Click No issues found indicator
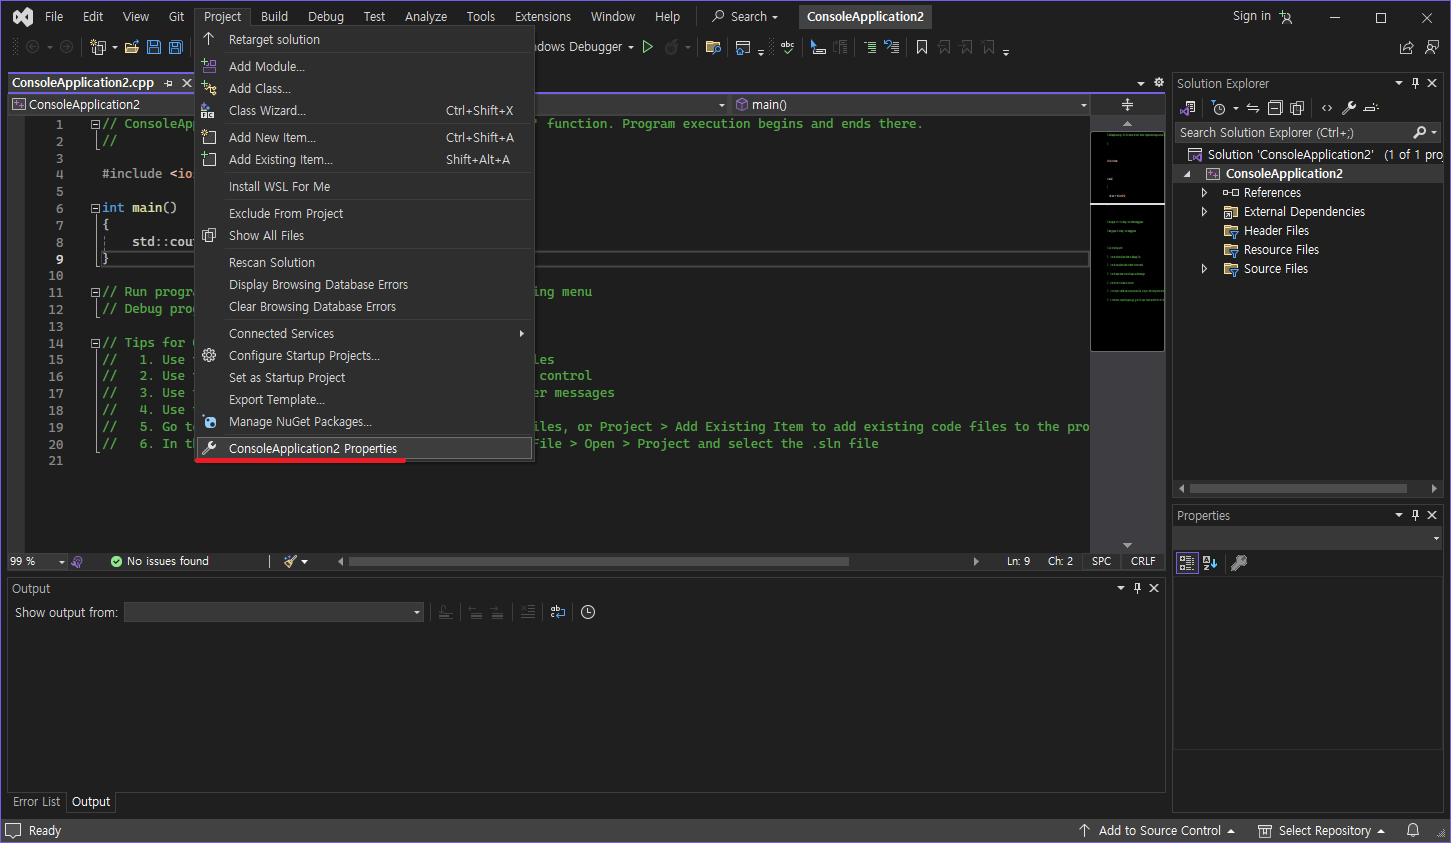The width and height of the screenshot is (1451, 843). [160, 562]
